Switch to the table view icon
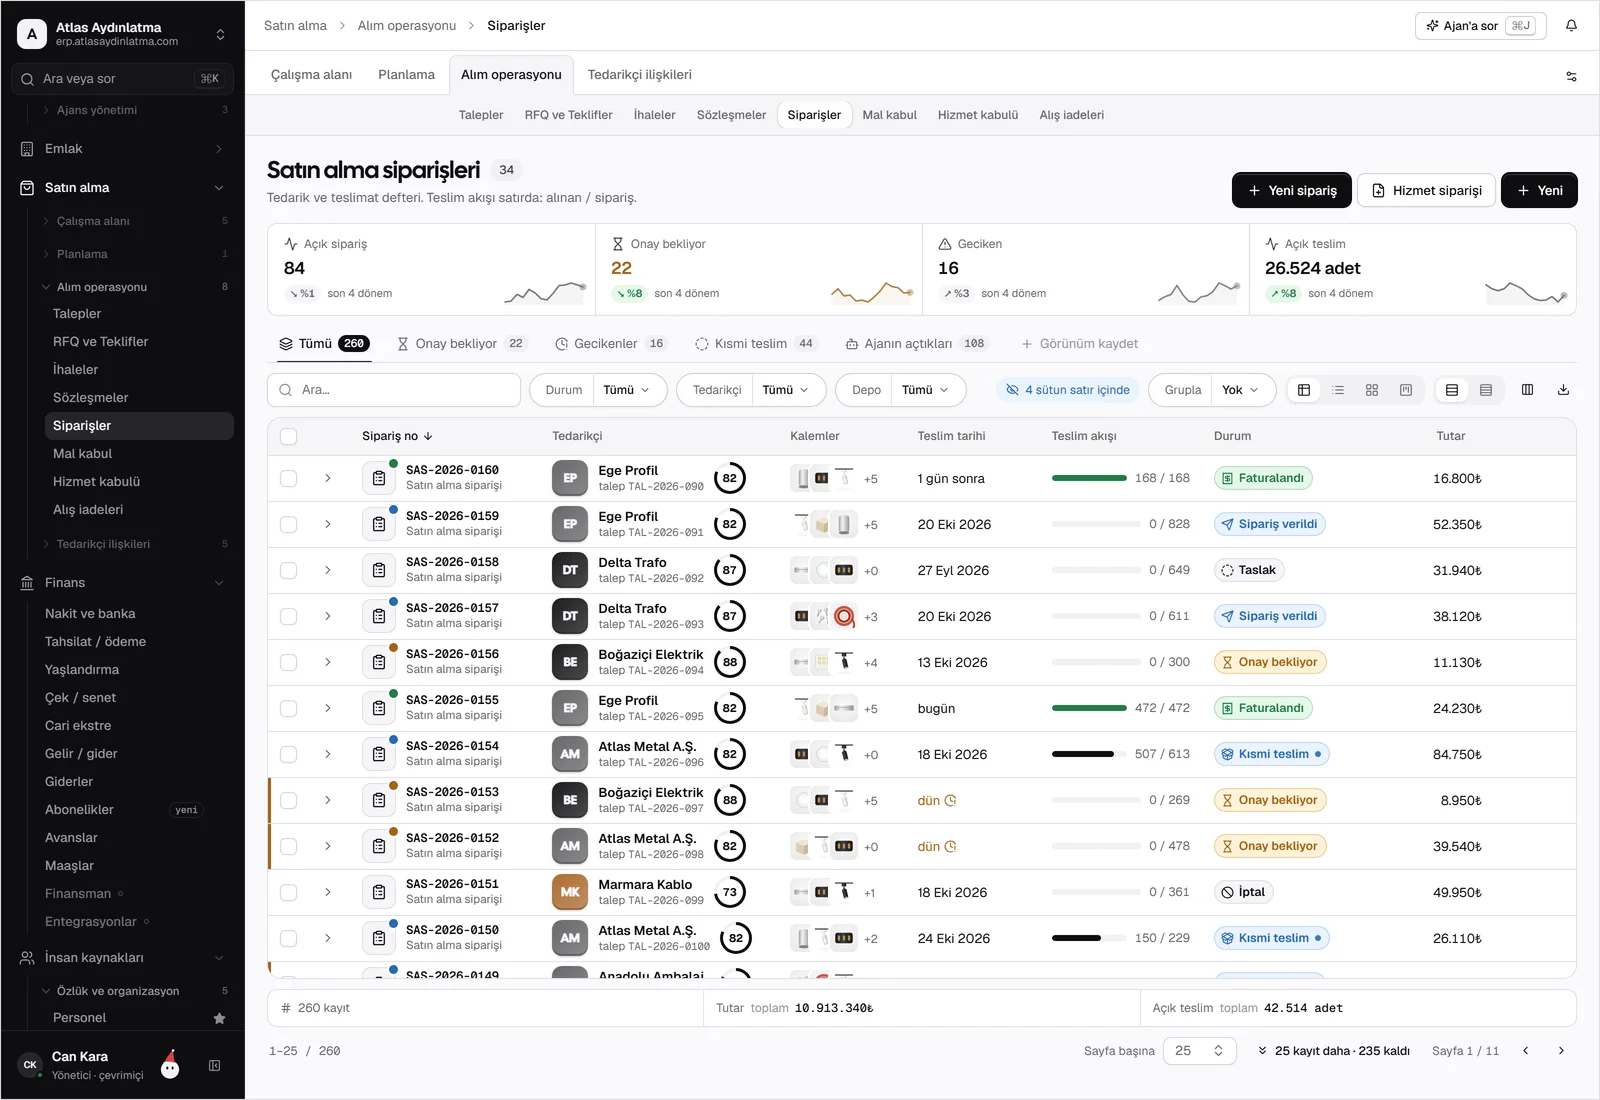Screen dimensions: 1600x1100 click(1304, 390)
